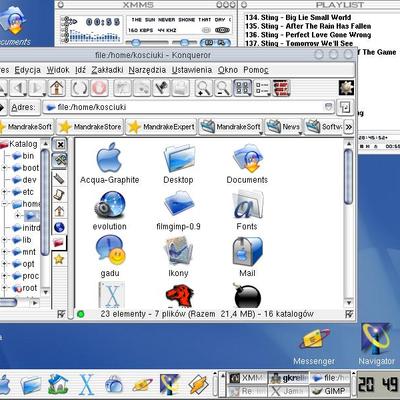Open the filmgimp-0.9 folder
This screenshot has width=400, height=400.
(178, 211)
